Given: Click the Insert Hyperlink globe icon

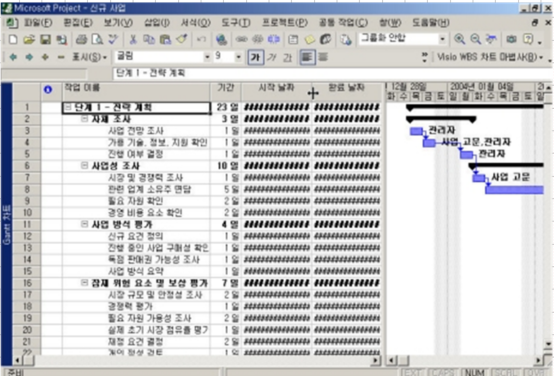Looking at the screenshot, I should coord(221,39).
